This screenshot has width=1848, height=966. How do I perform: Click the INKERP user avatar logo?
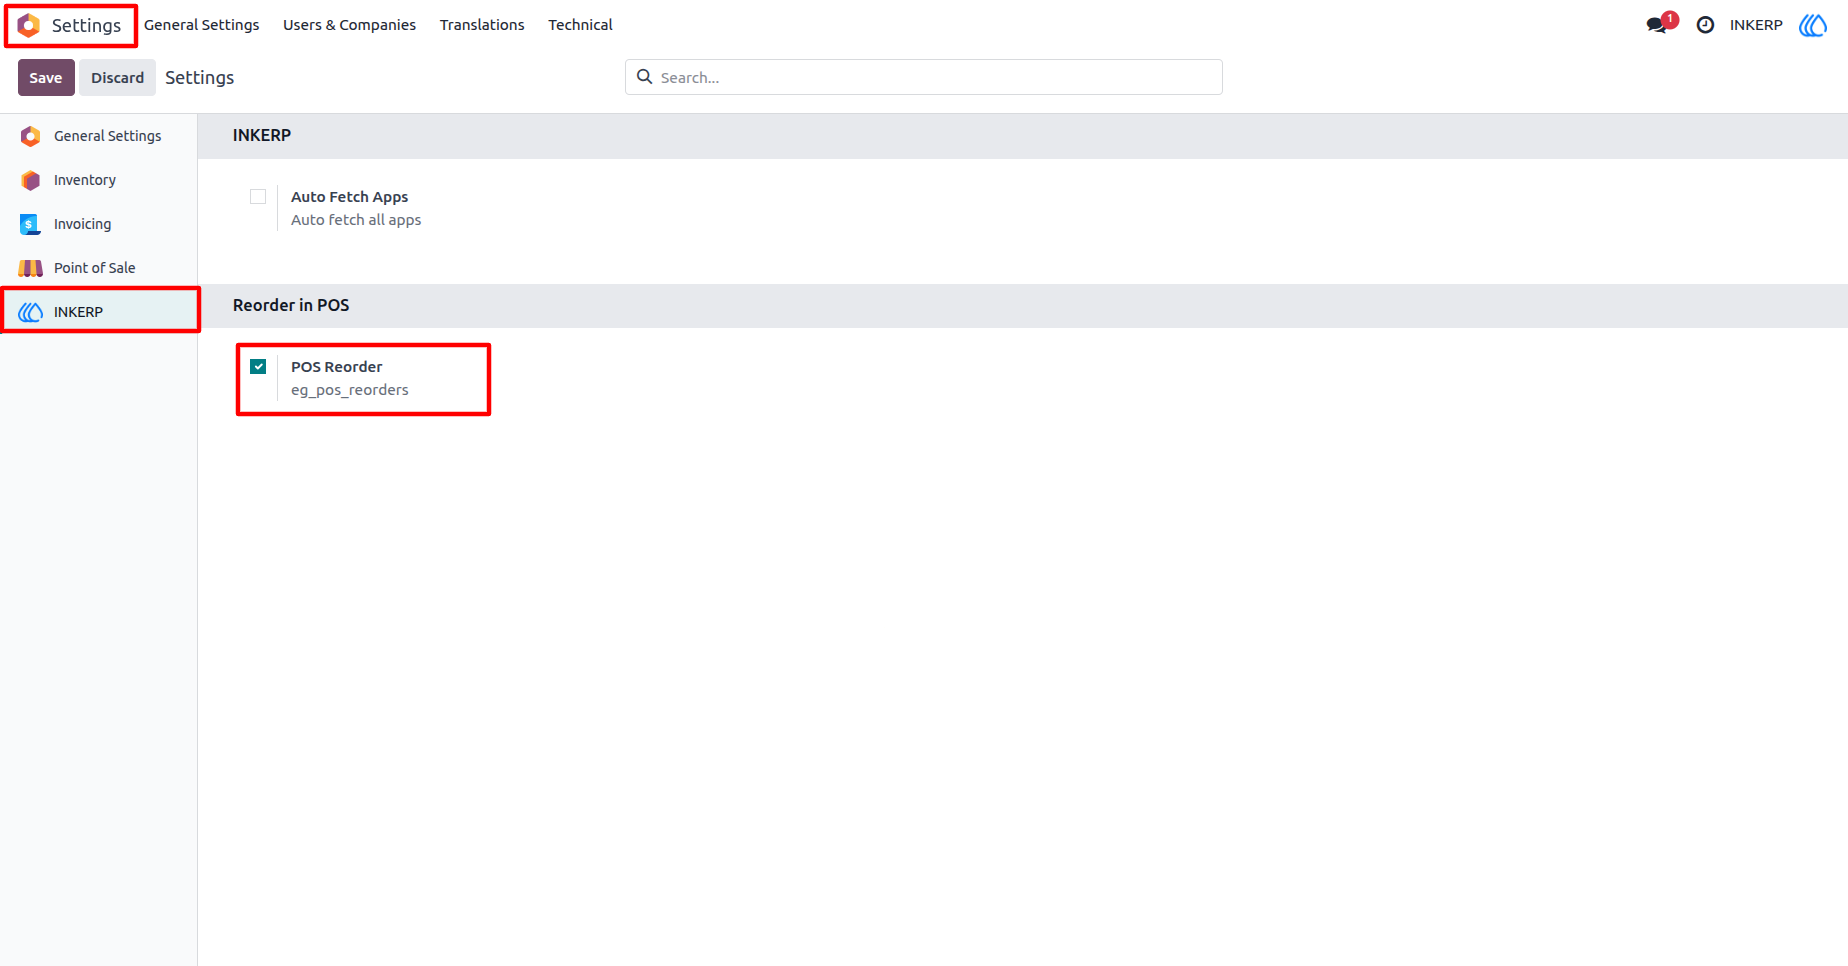coord(1813,25)
